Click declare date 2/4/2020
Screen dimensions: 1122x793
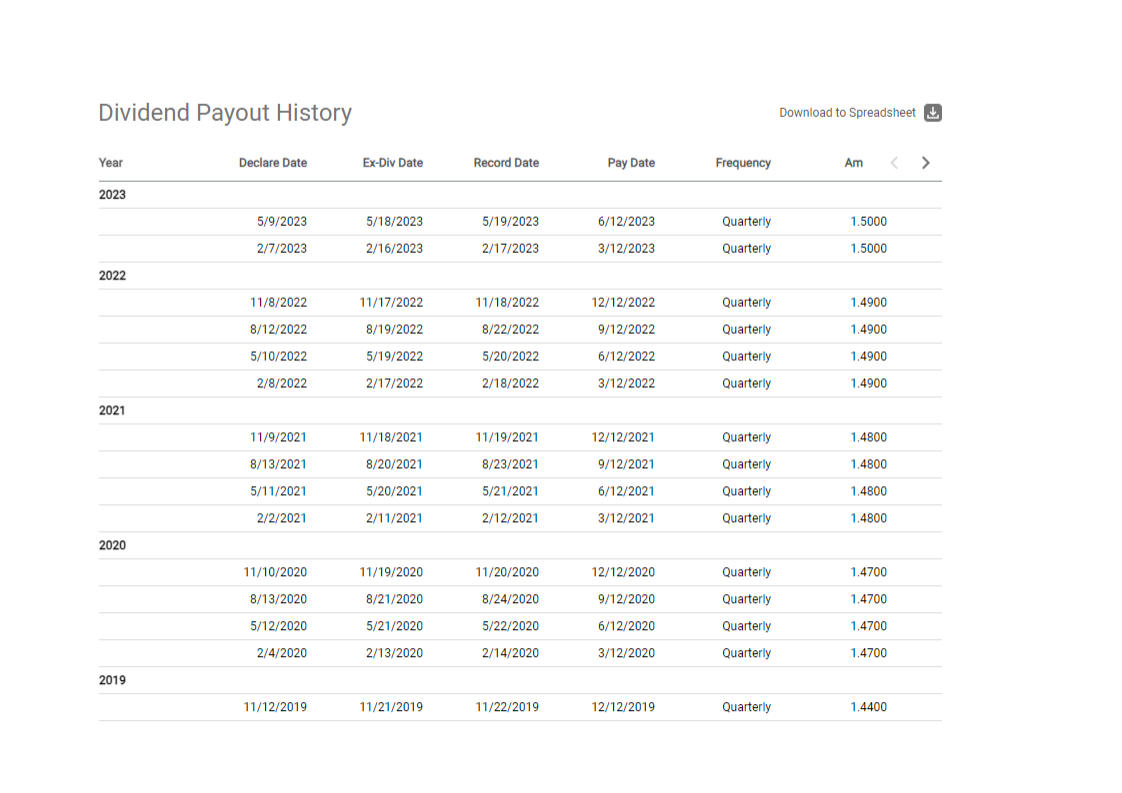[282, 653]
